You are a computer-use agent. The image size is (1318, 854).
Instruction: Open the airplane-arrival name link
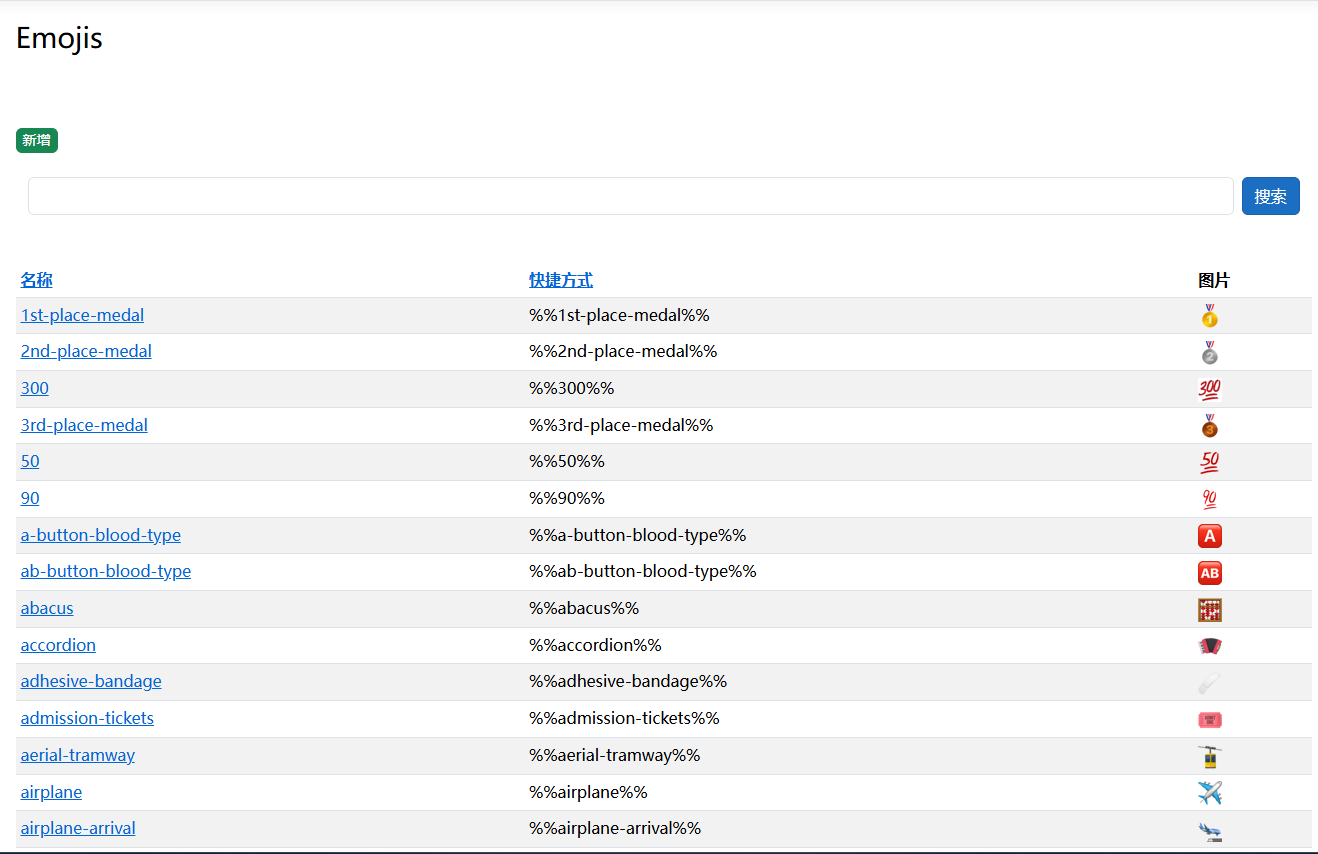[78, 828]
